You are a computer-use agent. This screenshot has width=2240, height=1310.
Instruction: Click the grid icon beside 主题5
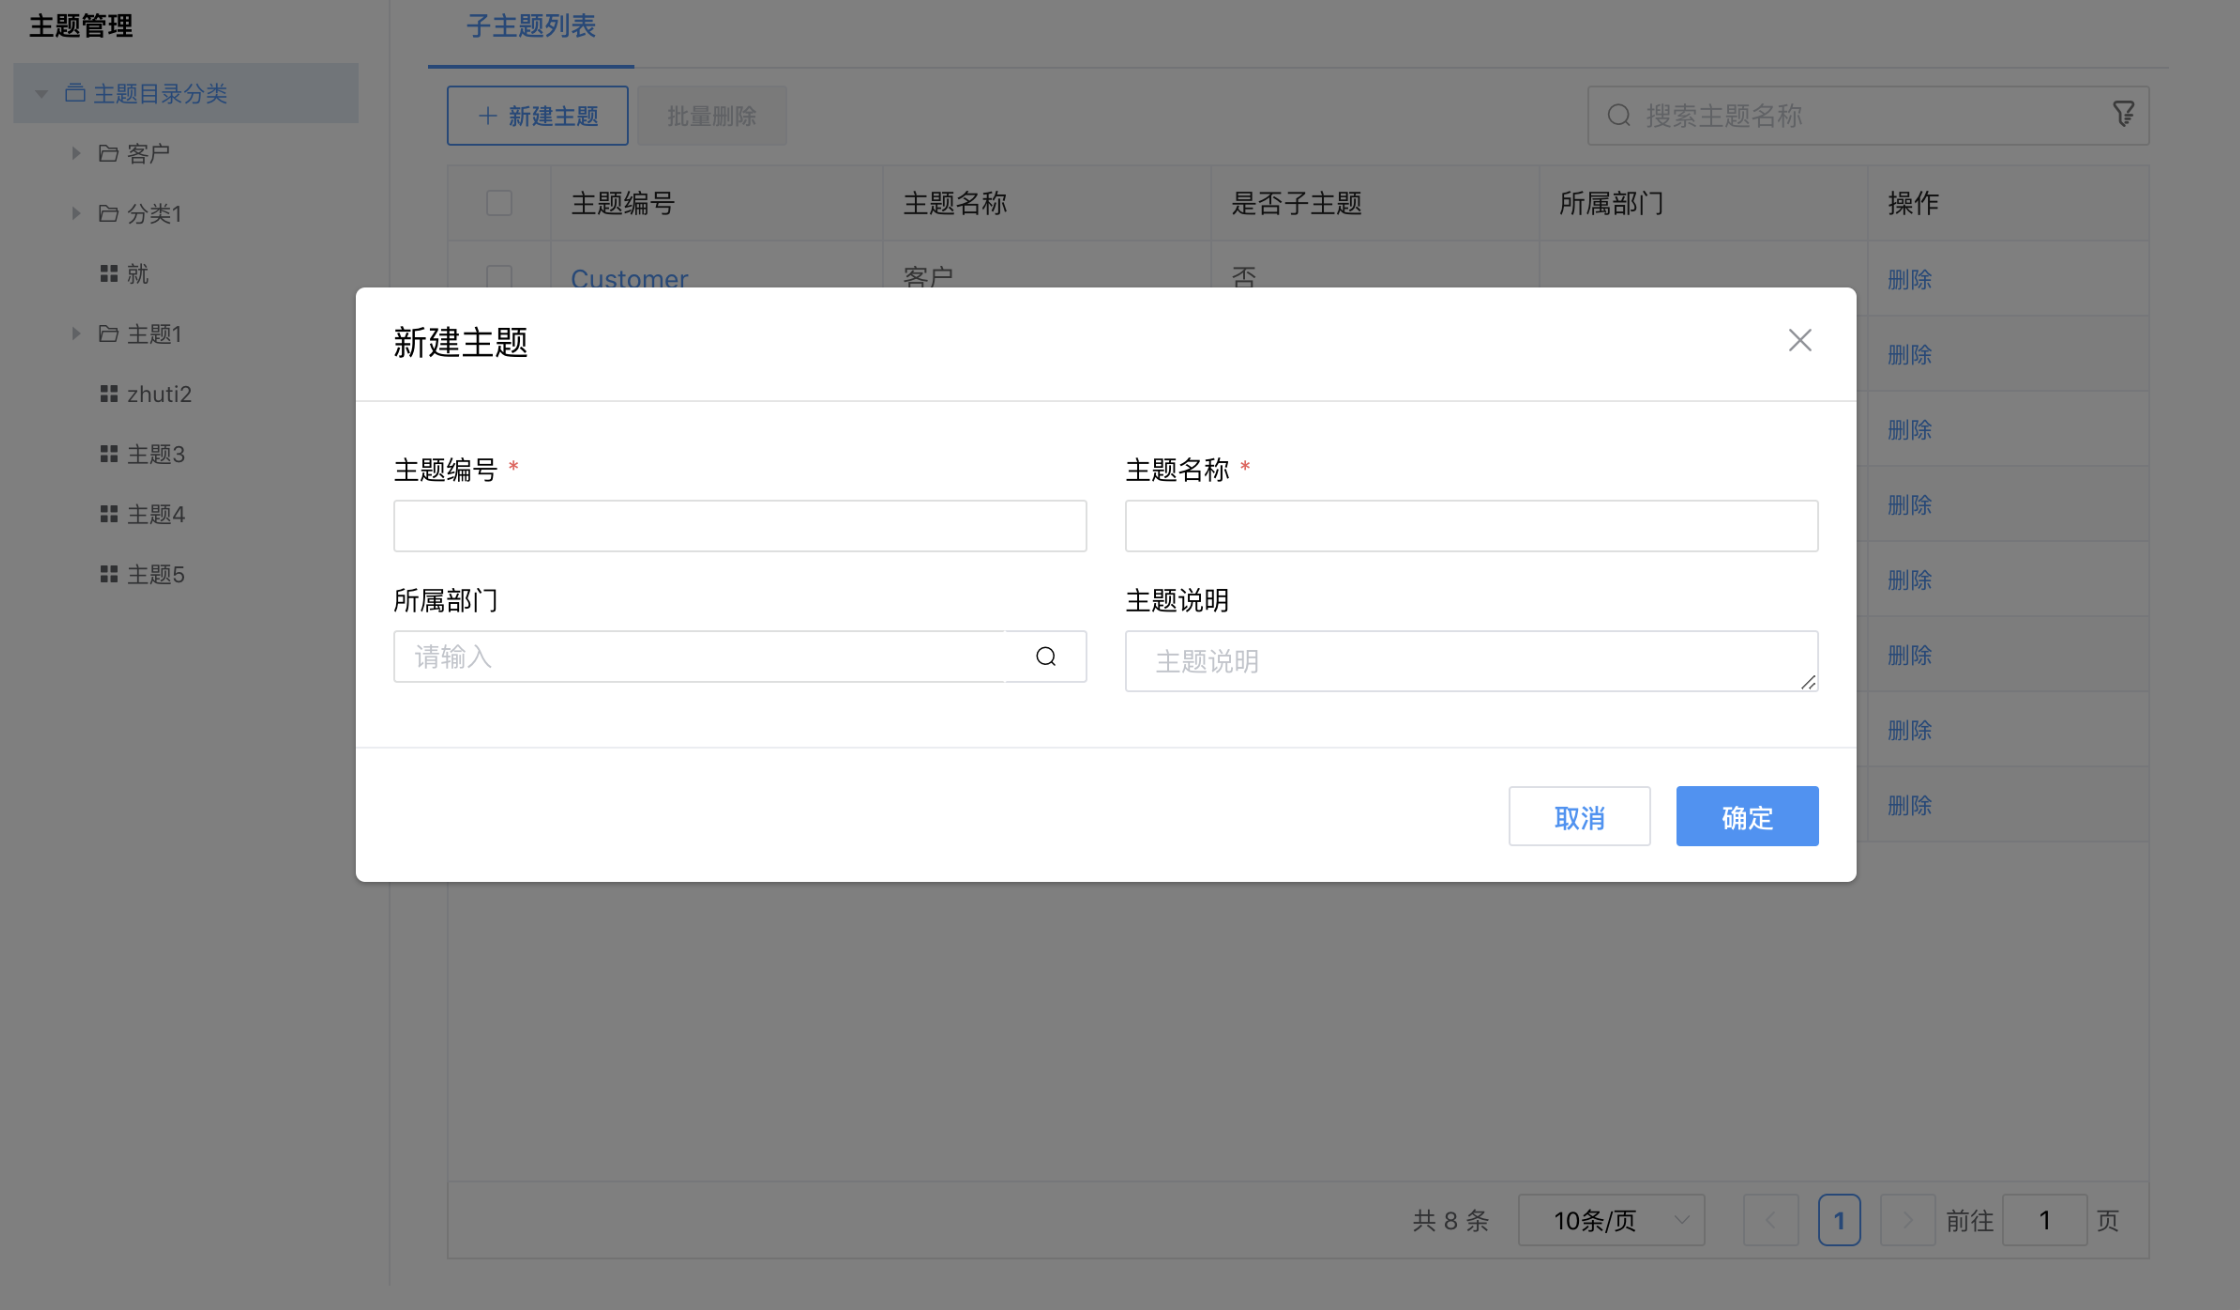(110, 573)
